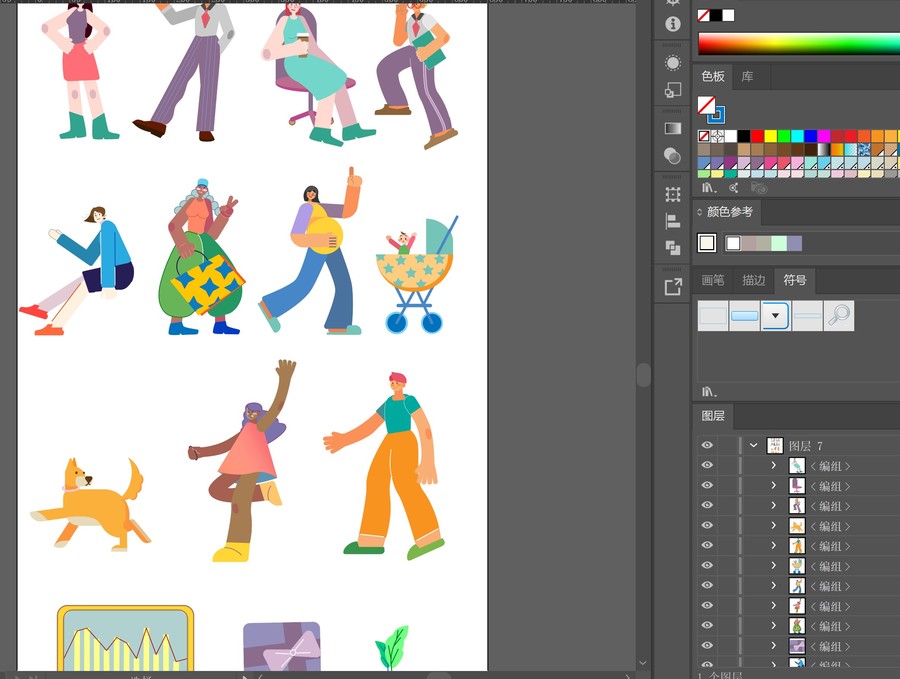Open the Transparency overlapping-circles panel icon
Screen dimensions: 900x679
673,155
